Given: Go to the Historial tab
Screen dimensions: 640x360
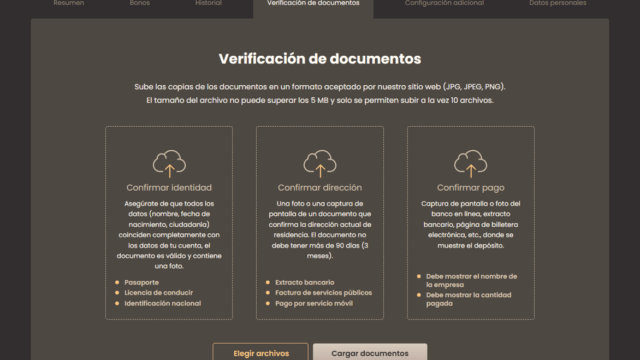Looking at the screenshot, I should tap(209, 3).
